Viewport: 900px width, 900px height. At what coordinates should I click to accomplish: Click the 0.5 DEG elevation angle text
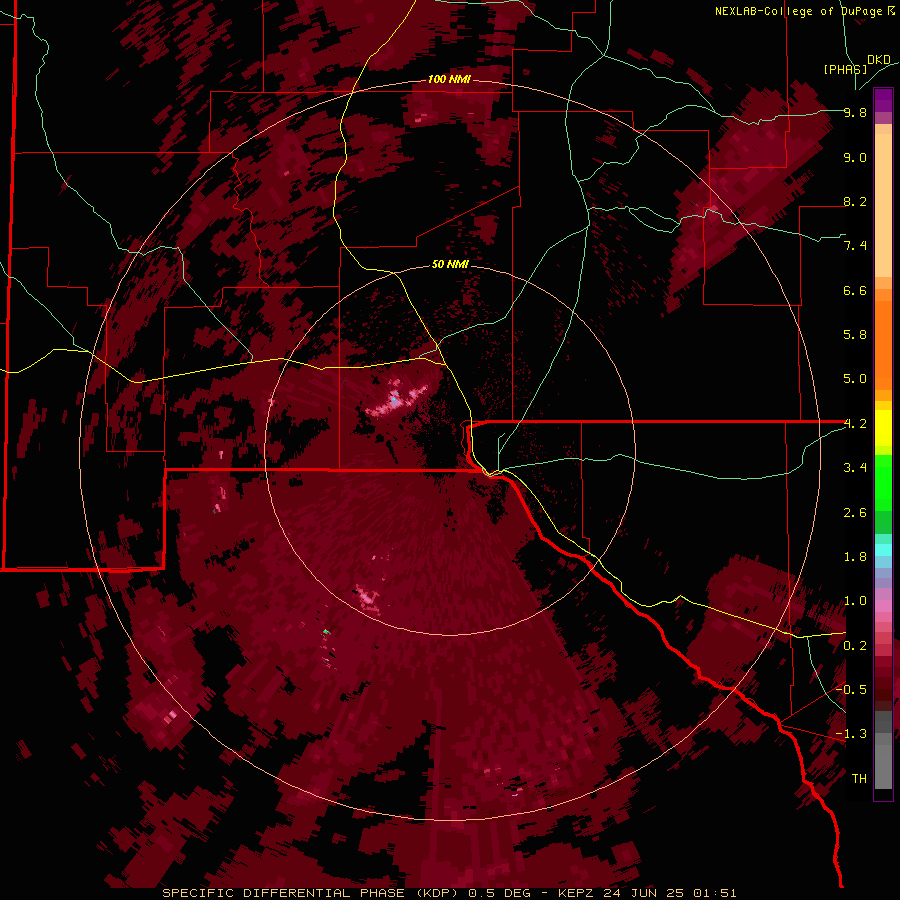tap(499, 893)
